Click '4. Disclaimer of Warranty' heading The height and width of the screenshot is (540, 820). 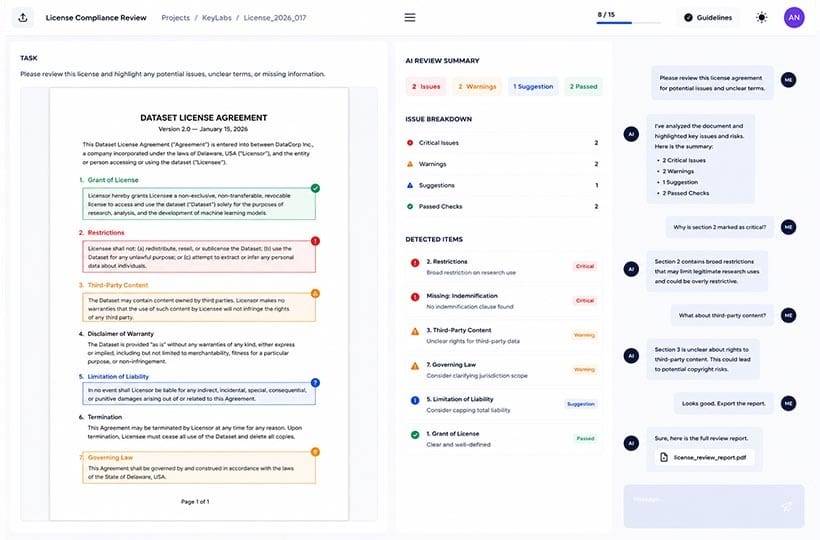[116, 334]
